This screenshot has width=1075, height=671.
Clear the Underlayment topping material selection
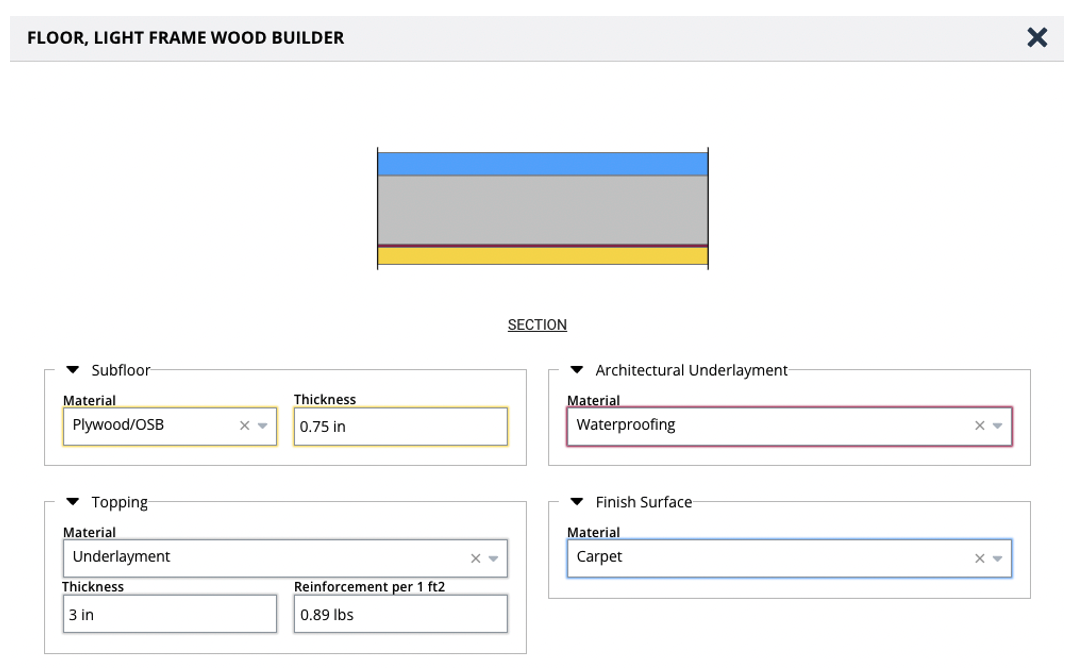click(x=475, y=558)
